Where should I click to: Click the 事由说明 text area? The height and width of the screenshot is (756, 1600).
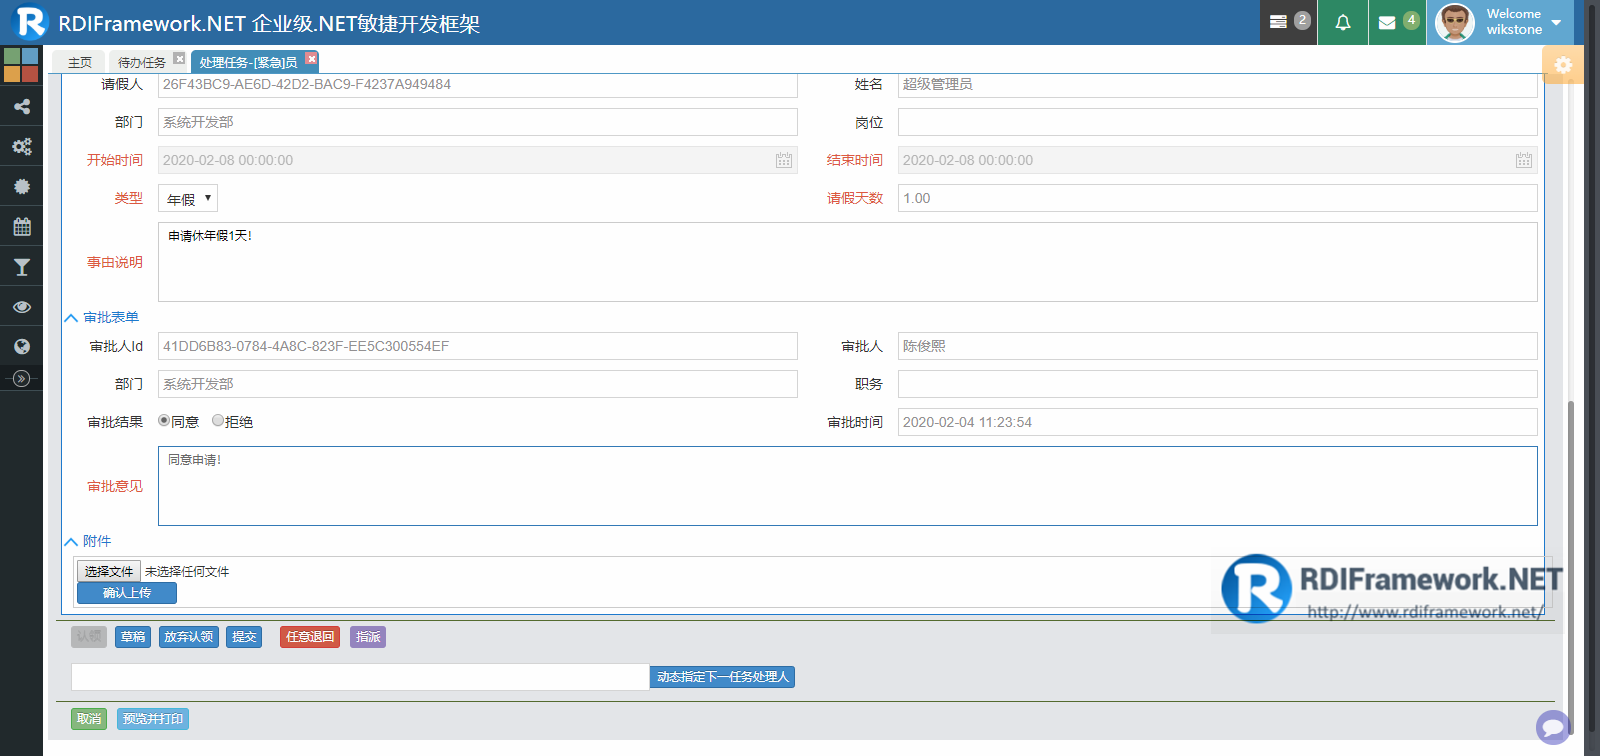[848, 262]
